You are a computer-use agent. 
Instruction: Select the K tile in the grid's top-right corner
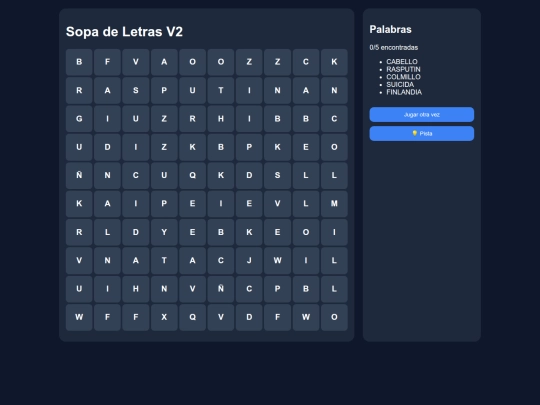click(334, 62)
